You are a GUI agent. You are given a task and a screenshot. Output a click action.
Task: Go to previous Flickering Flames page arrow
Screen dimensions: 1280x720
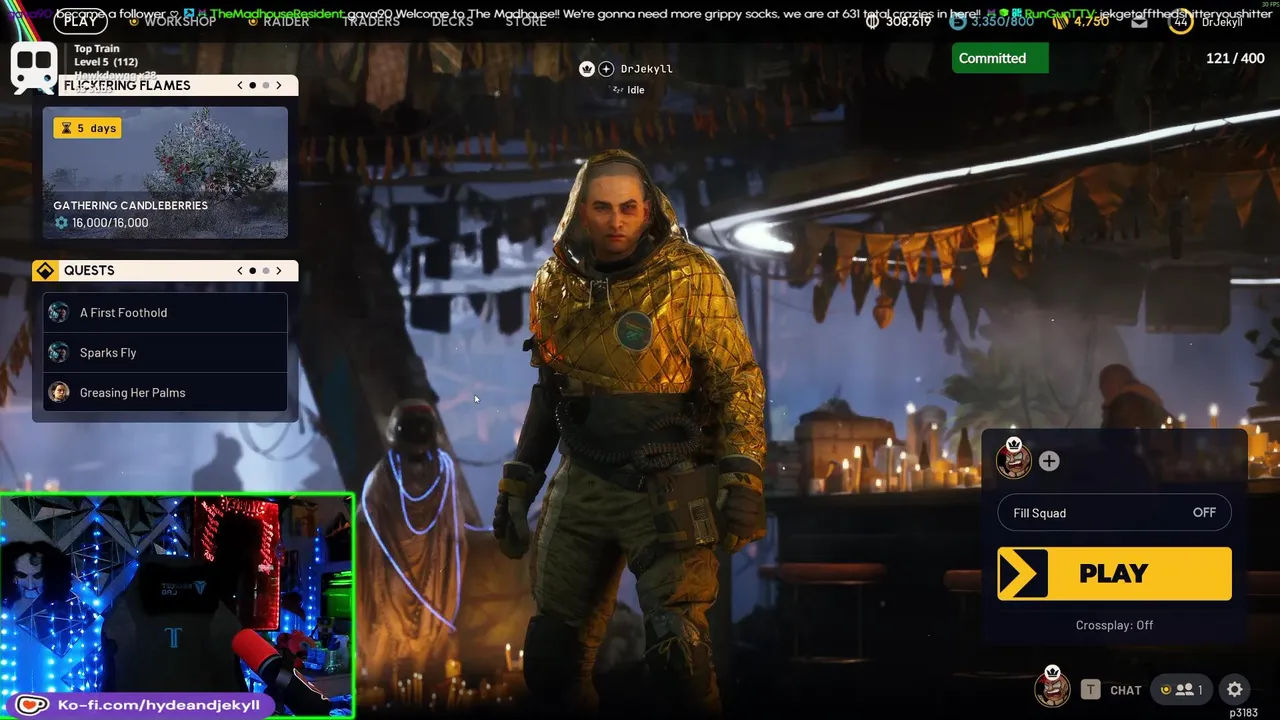coord(240,85)
